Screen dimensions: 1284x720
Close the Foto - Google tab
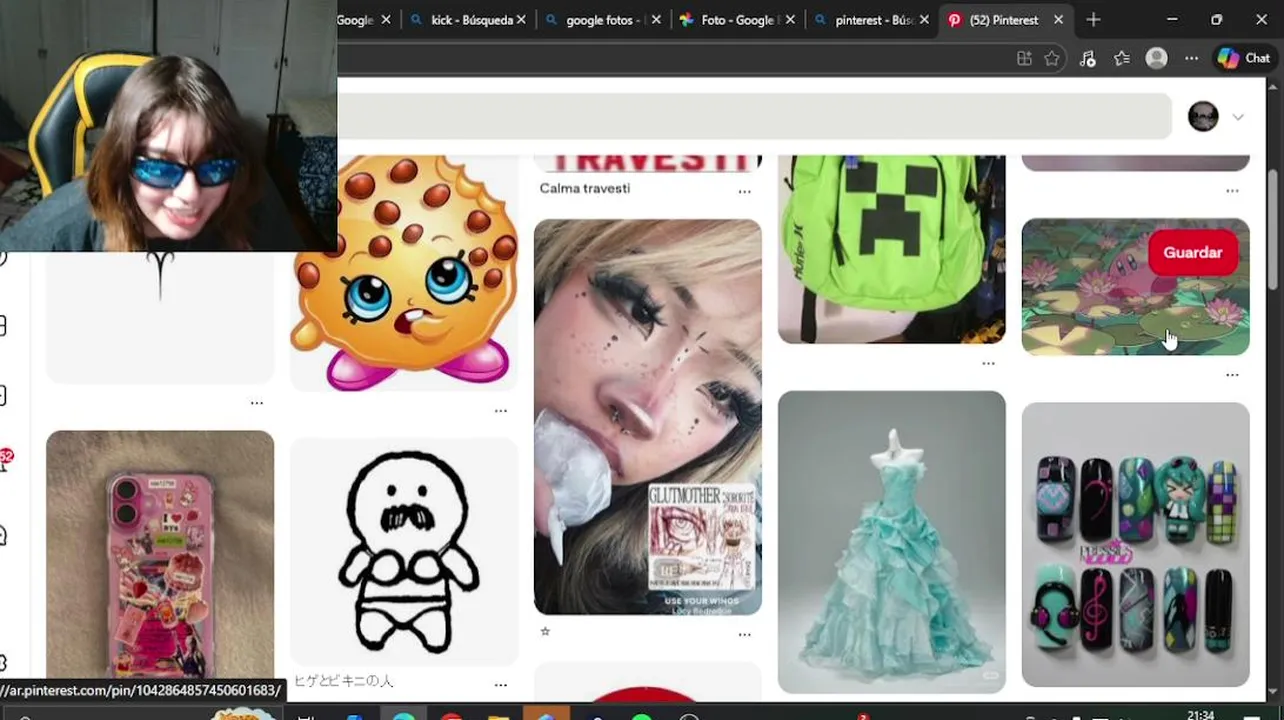click(790, 20)
